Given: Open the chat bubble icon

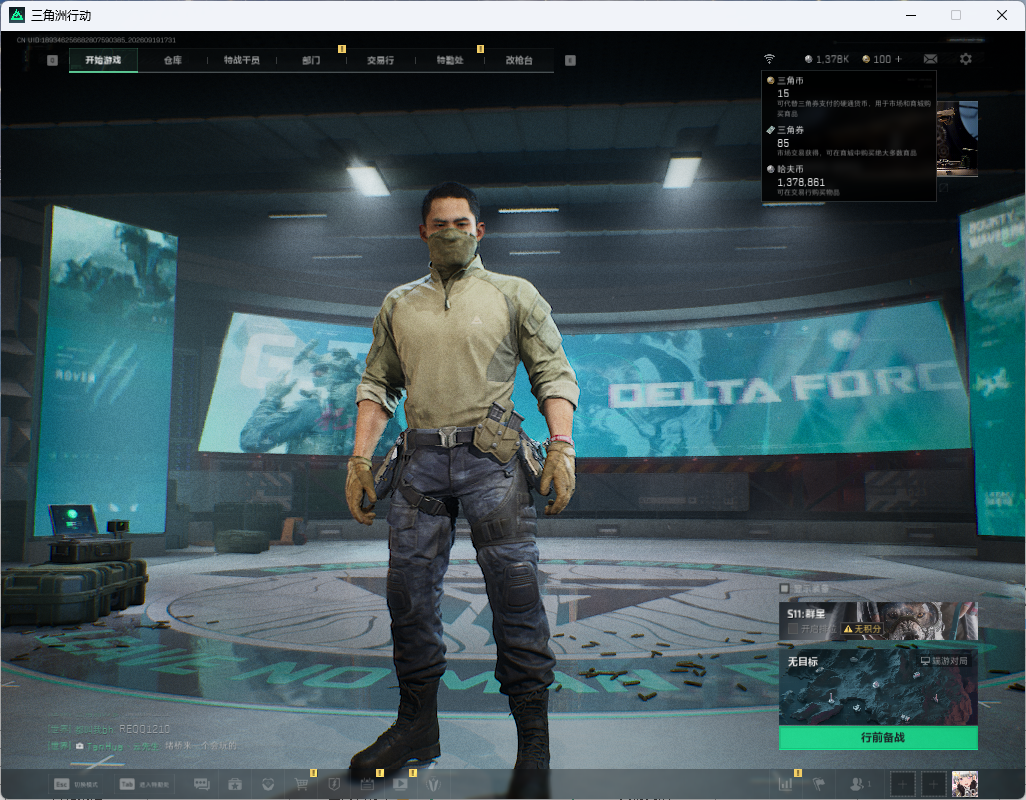Looking at the screenshot, I should tap(202, 784).
